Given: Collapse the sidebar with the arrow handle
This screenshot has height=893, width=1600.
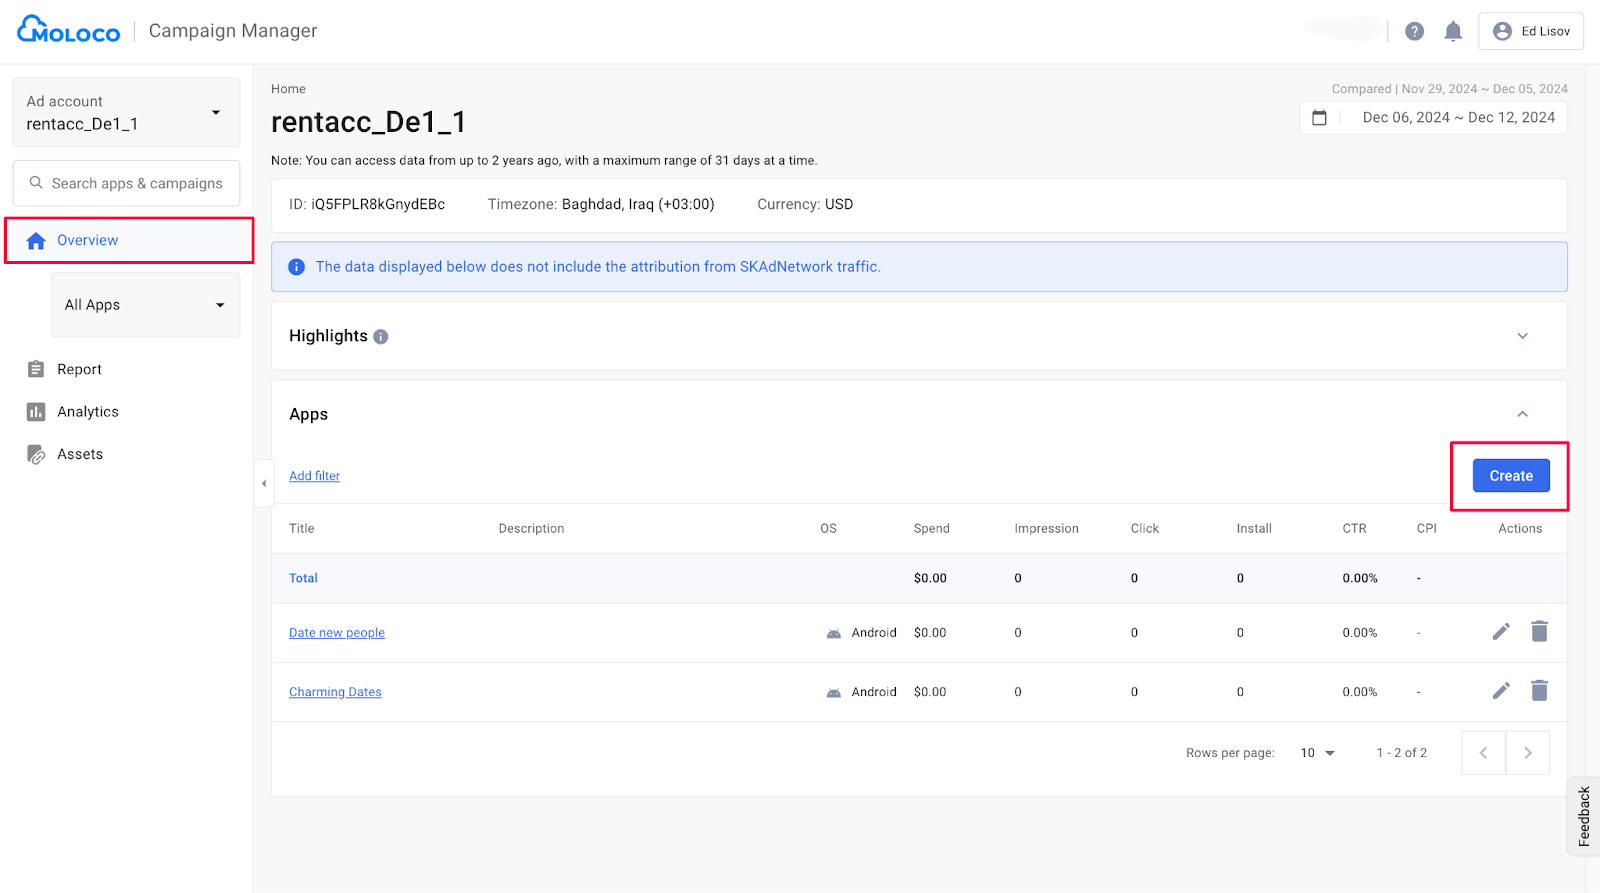Looking at the screenshot, I should coord(264,483).
